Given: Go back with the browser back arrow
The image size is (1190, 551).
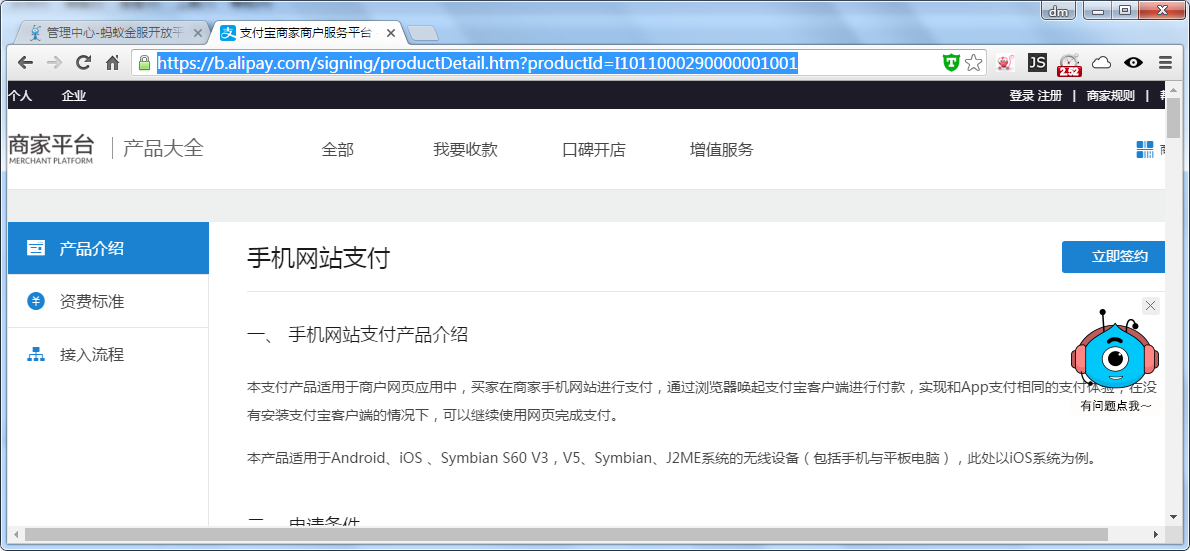Looking at the screenshot, I should (x=25, y=63).
